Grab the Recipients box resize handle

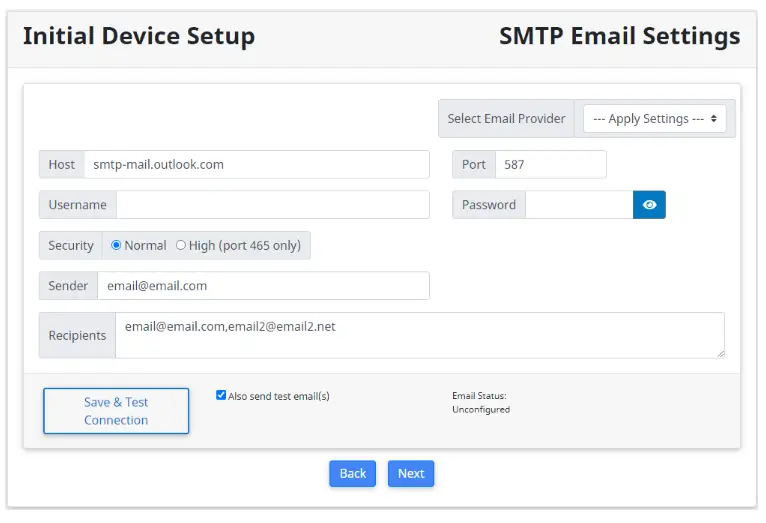pos(718,352)
